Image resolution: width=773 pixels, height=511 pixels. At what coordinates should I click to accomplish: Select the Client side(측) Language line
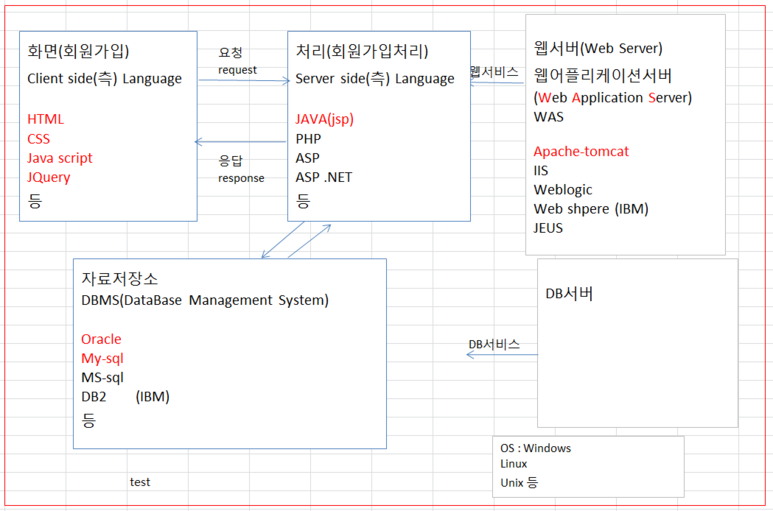[105, 78]
